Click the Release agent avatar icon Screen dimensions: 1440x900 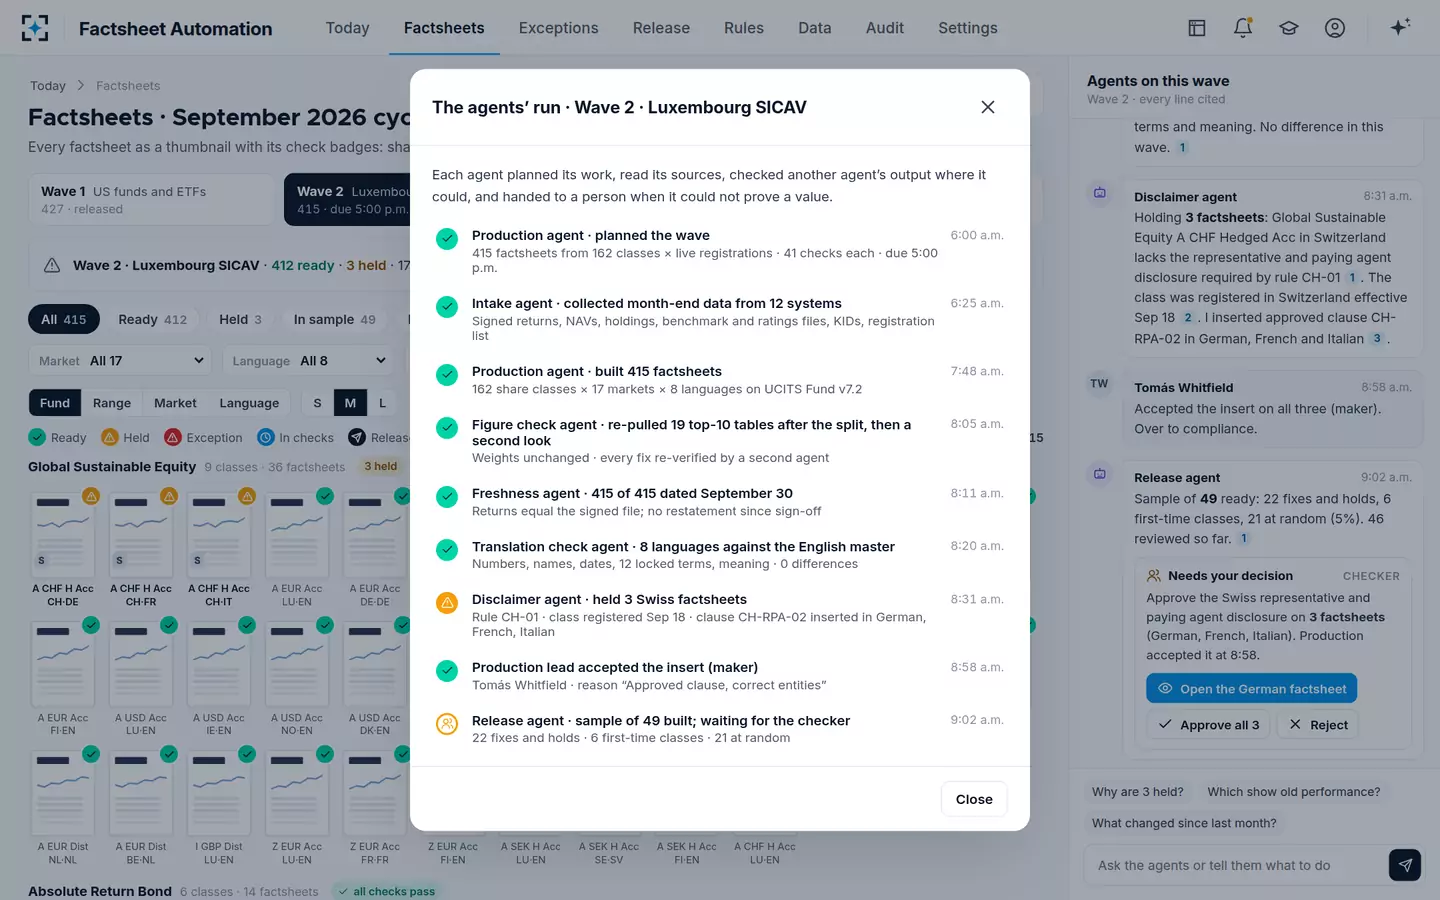click(1100, 474)
